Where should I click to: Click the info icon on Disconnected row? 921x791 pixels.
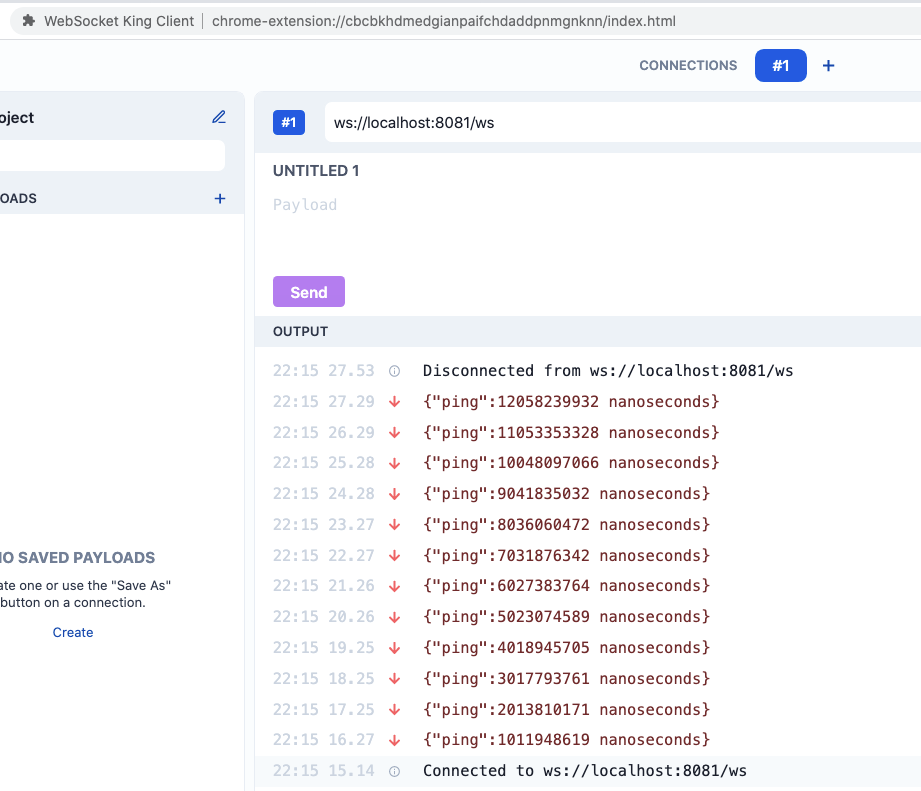(395, 371)
